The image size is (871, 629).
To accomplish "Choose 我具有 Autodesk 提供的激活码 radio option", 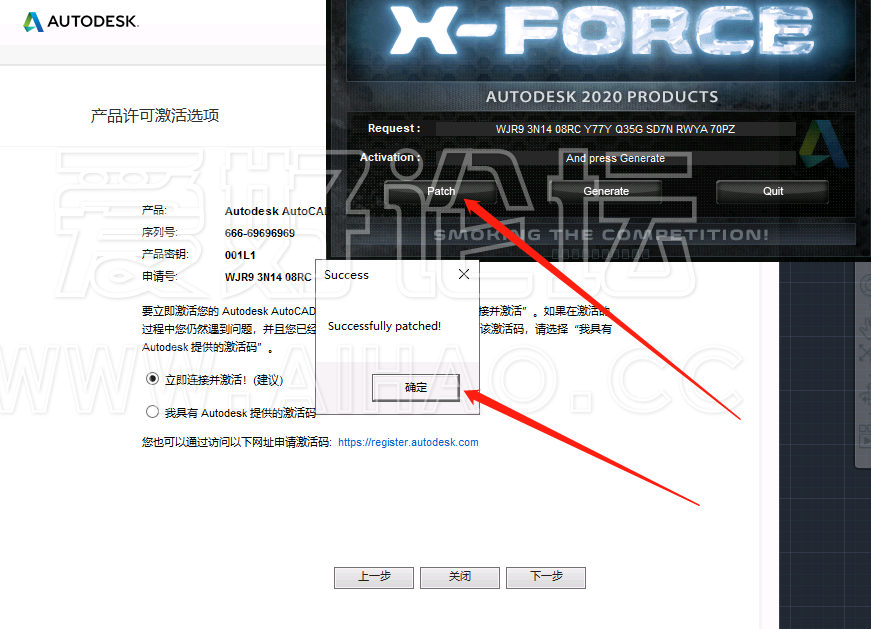I will point(152,412).
